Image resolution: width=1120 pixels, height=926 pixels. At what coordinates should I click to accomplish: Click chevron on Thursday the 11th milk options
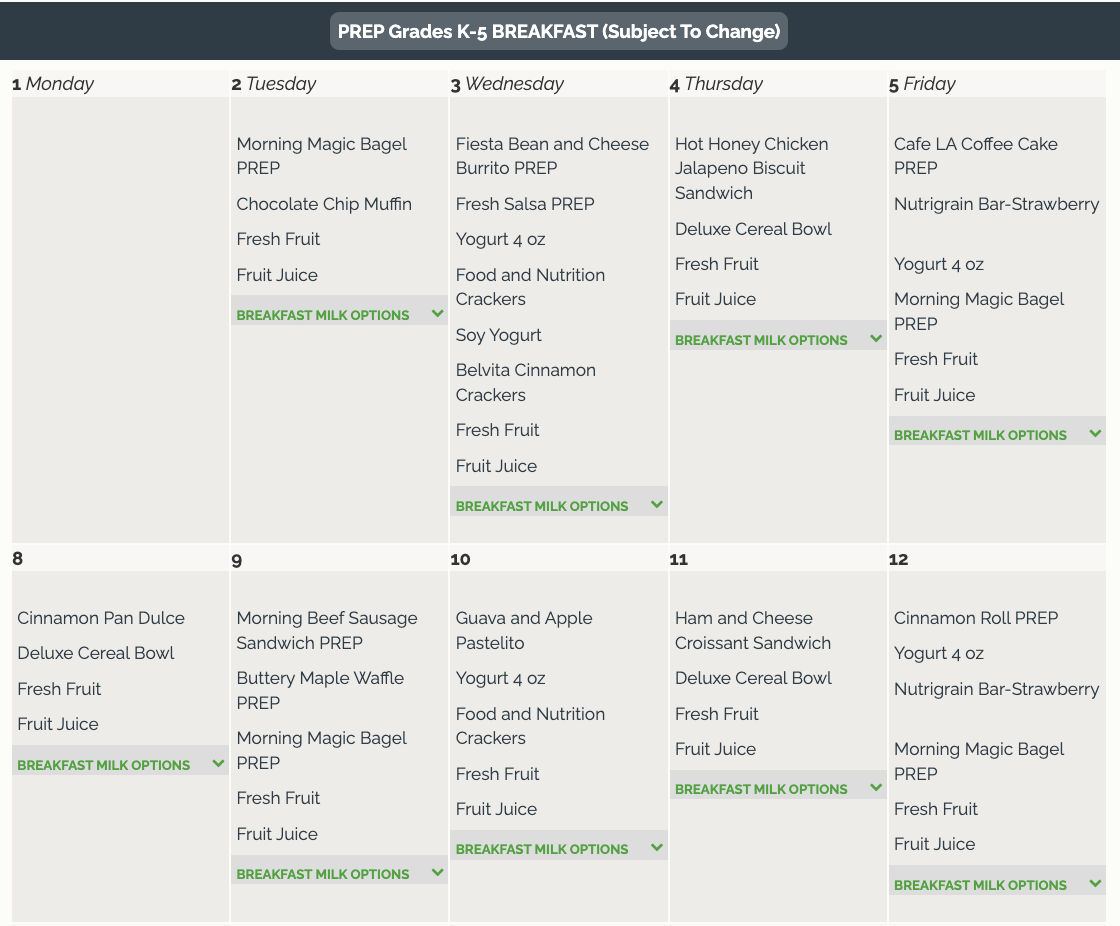(x=876, y=788)
